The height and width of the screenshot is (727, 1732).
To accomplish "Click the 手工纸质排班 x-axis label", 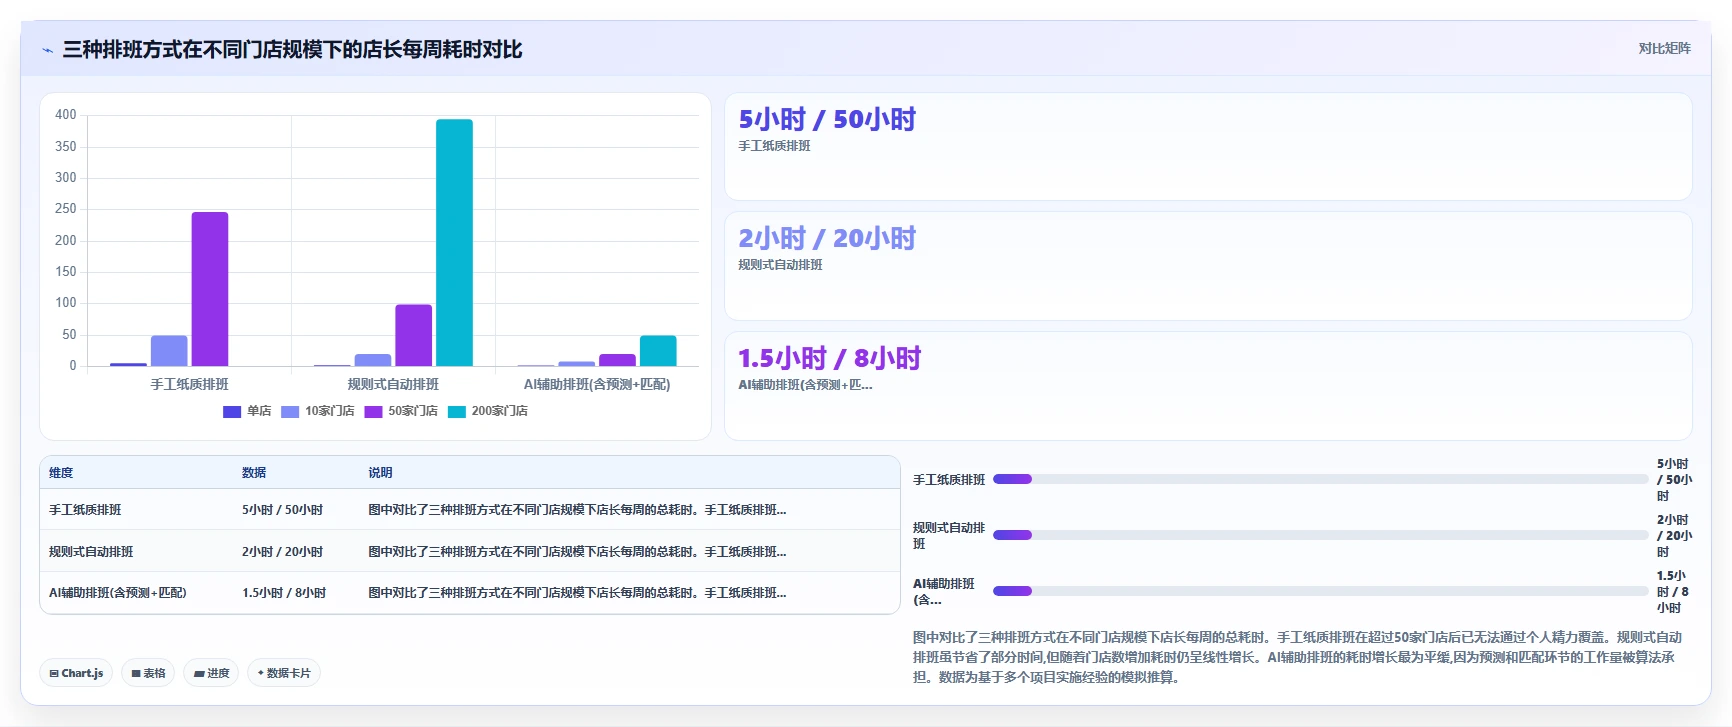I will tap(190, 384).
